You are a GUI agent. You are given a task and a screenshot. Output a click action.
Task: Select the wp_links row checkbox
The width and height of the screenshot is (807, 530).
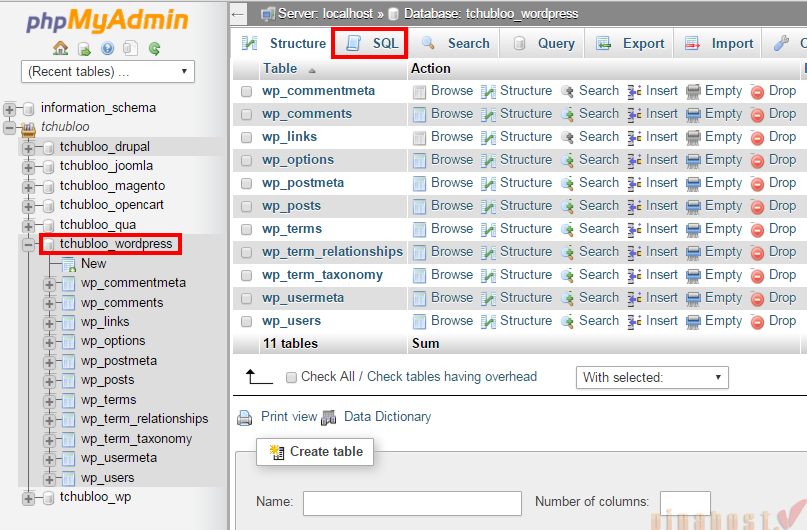[247, 137]
